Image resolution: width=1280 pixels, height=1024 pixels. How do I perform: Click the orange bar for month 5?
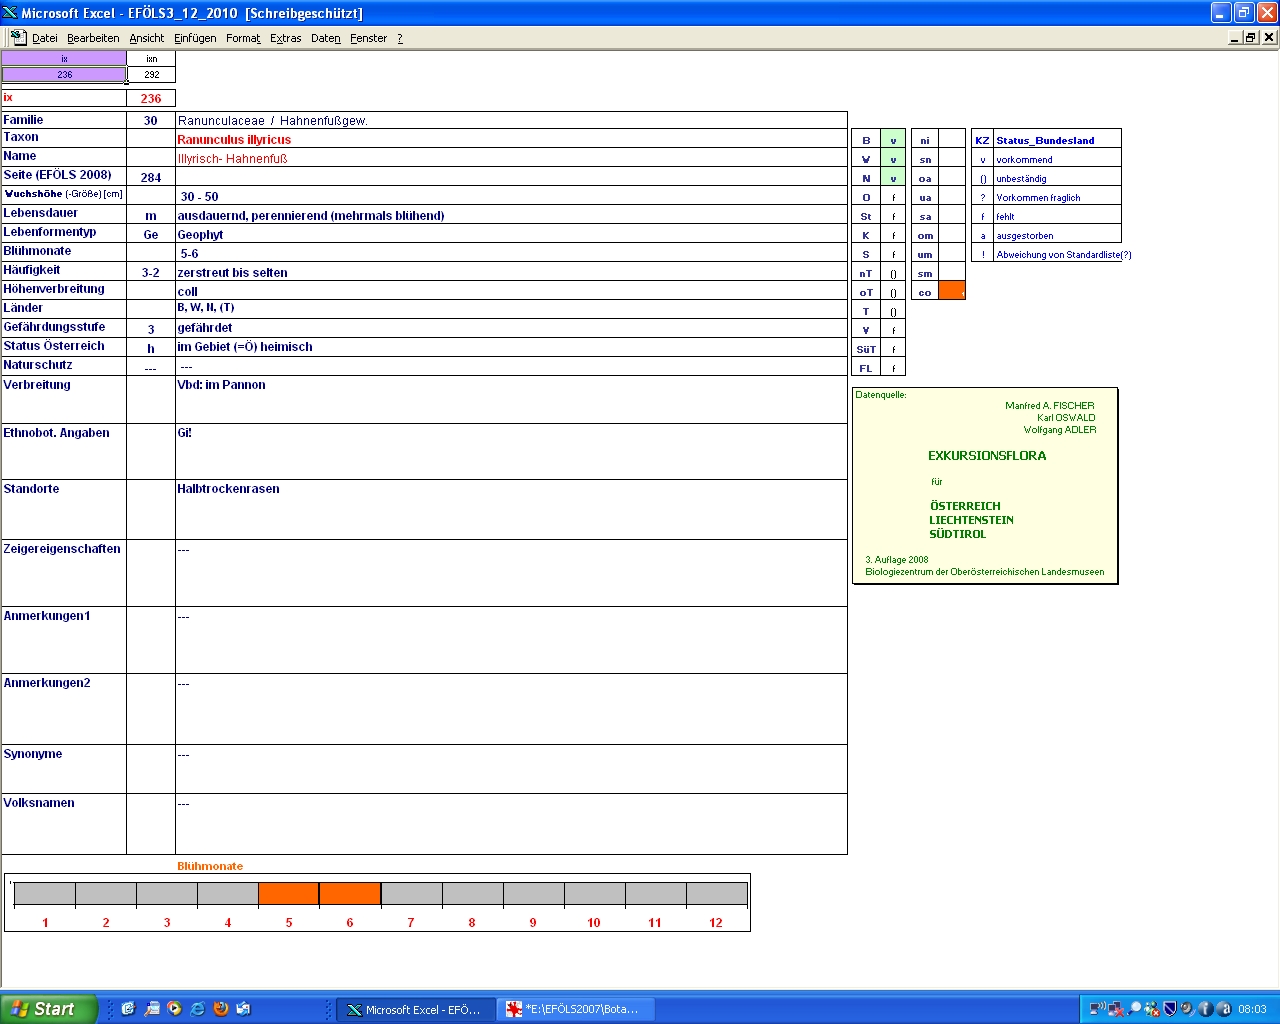point(289,894)
